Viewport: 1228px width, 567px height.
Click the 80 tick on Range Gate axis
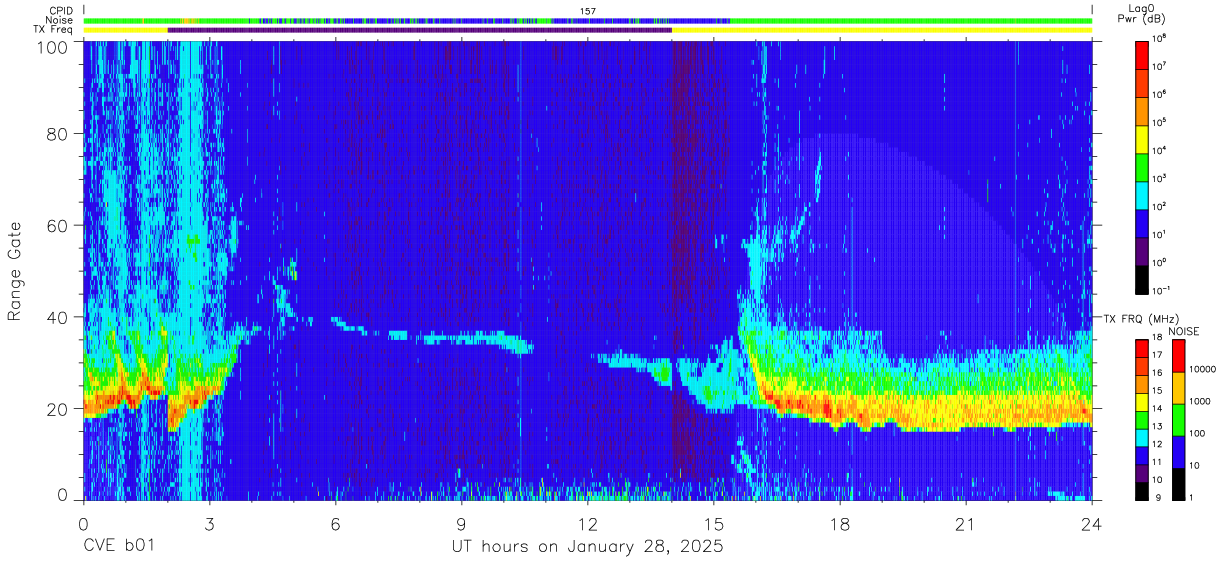(x=59, y=134)
